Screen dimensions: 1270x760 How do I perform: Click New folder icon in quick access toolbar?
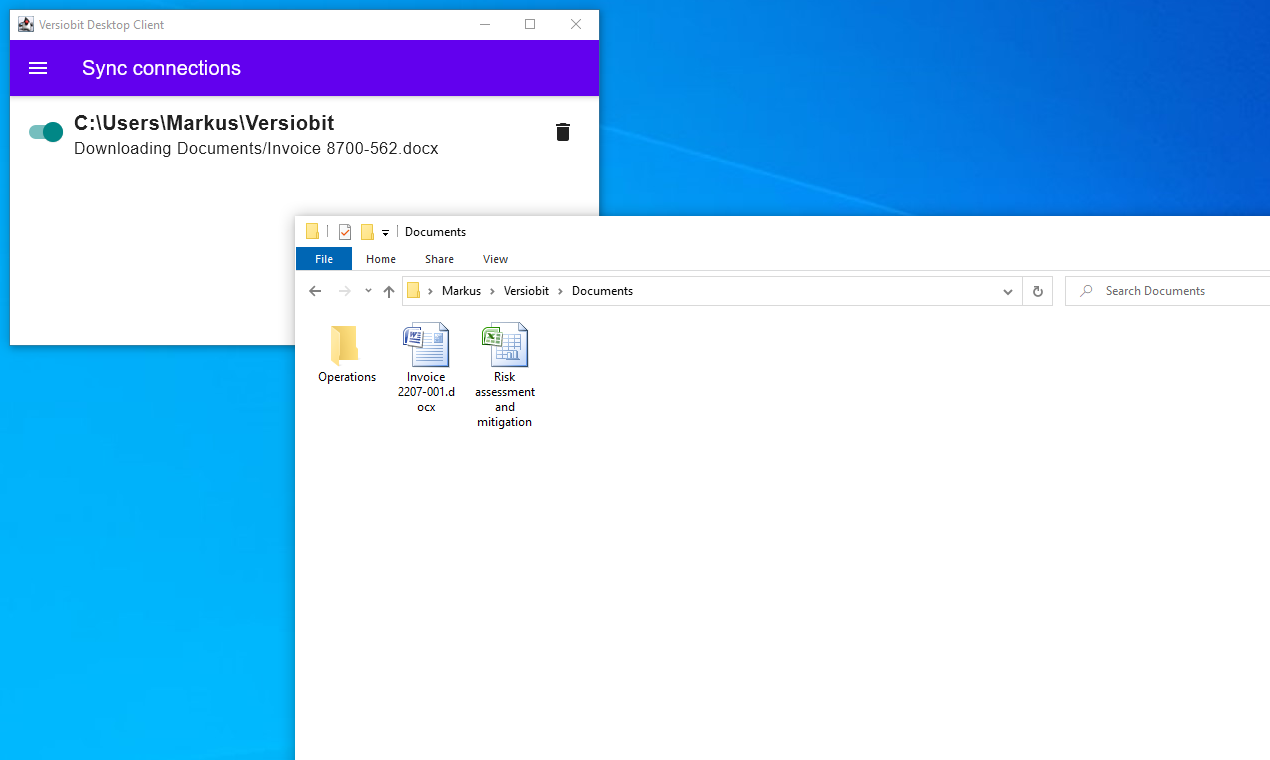click(x=367, y=232)
